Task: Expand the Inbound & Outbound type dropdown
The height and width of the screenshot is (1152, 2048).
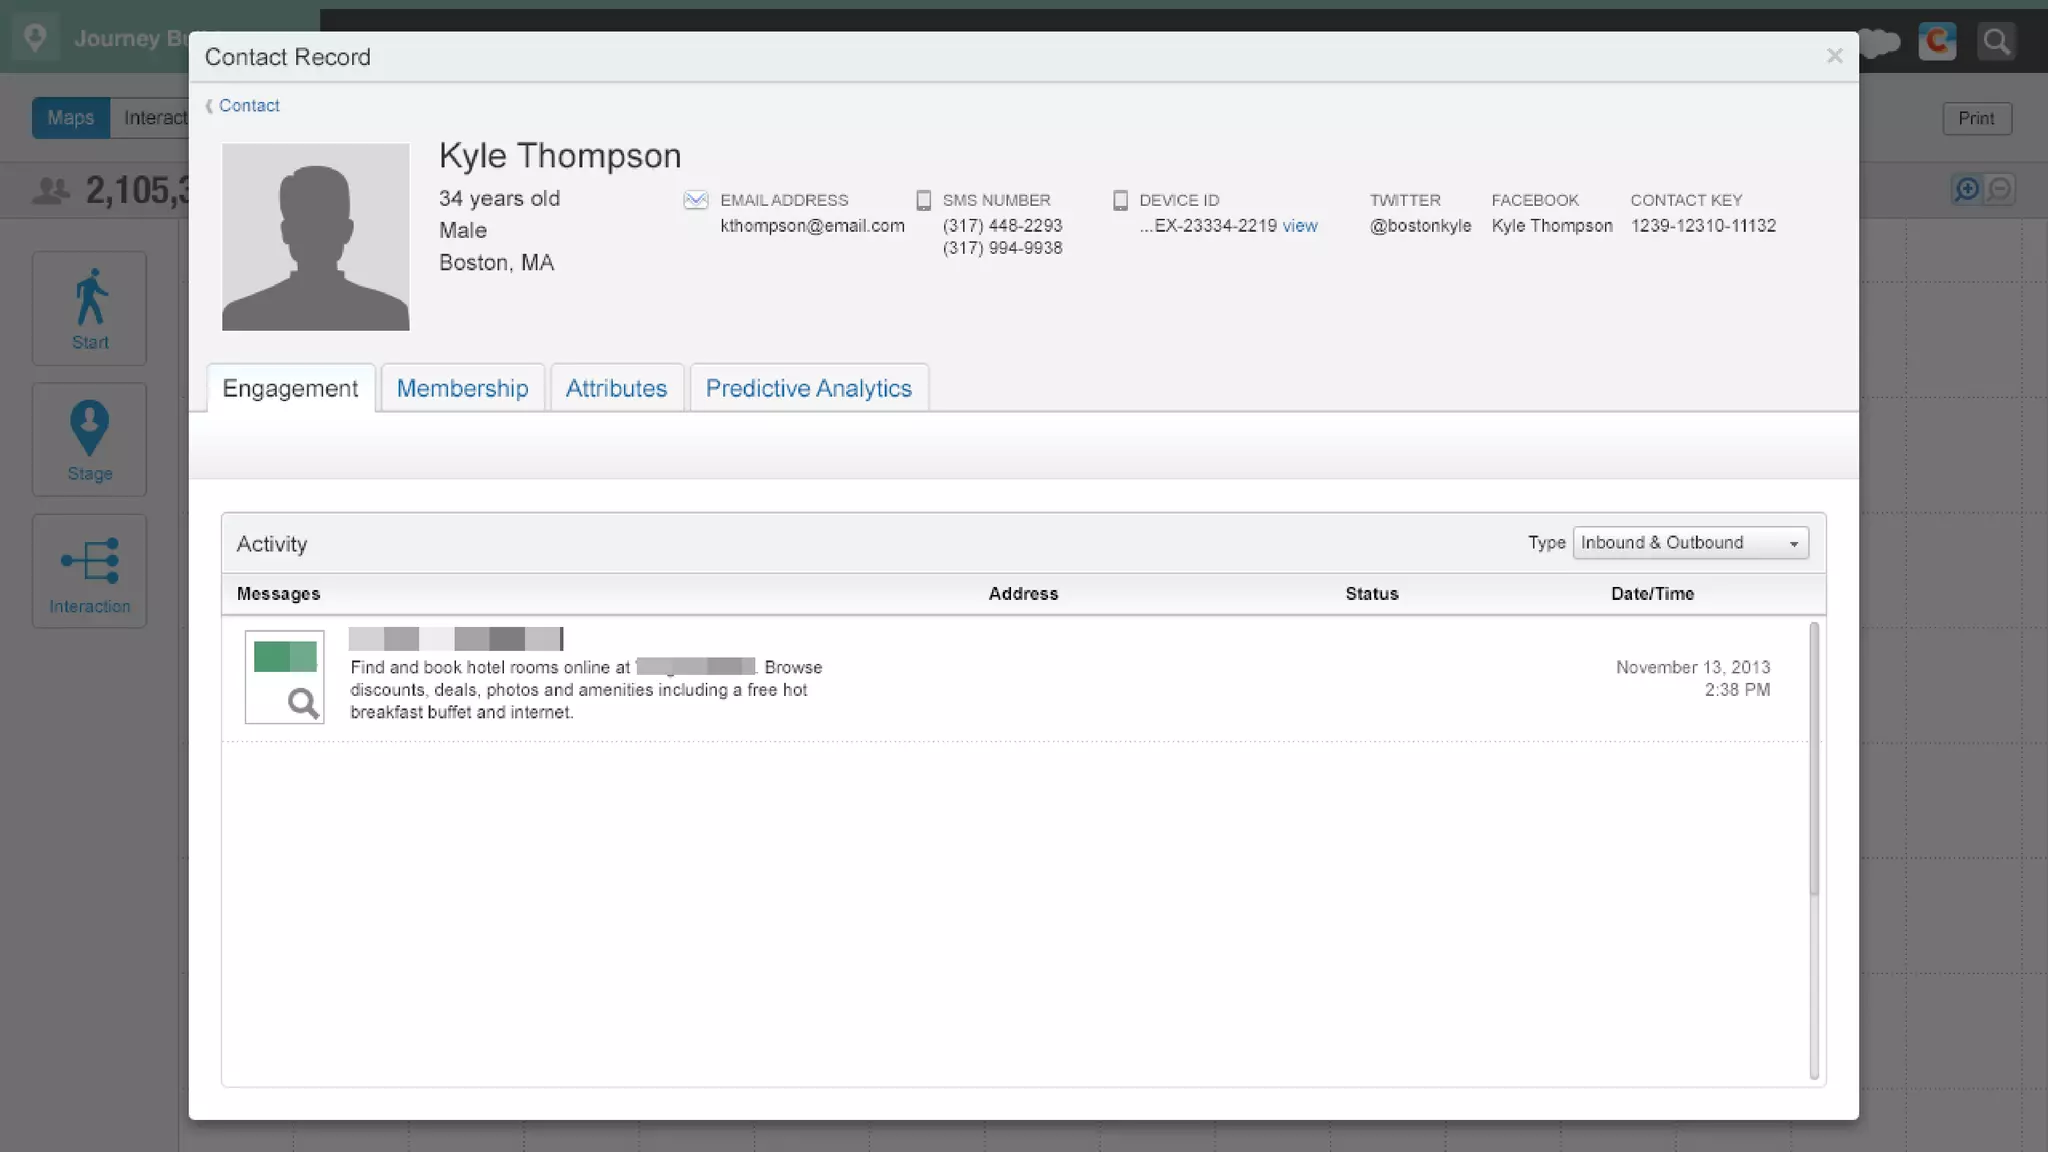Action: tap(1690, 543)
